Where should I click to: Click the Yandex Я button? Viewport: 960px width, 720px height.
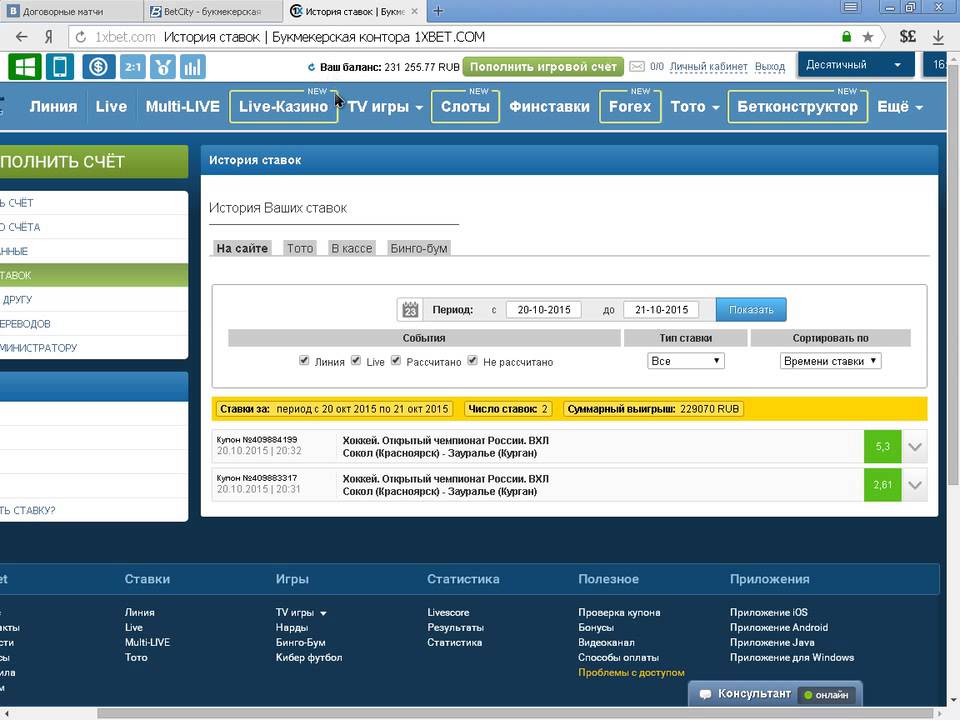(48, 37)
